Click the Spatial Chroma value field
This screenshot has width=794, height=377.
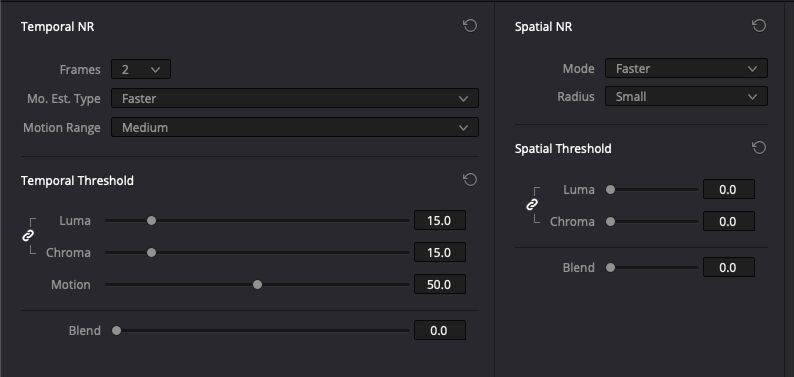(729, 221)
